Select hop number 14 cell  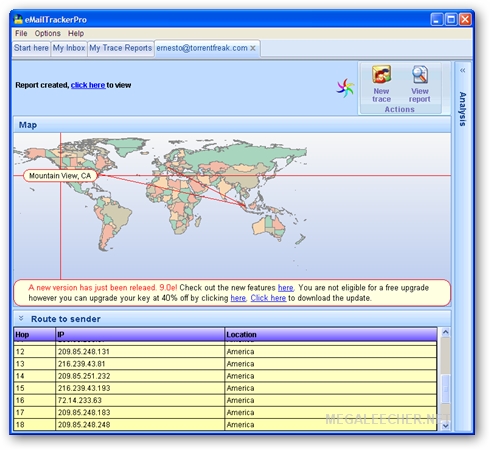[34, 376]
